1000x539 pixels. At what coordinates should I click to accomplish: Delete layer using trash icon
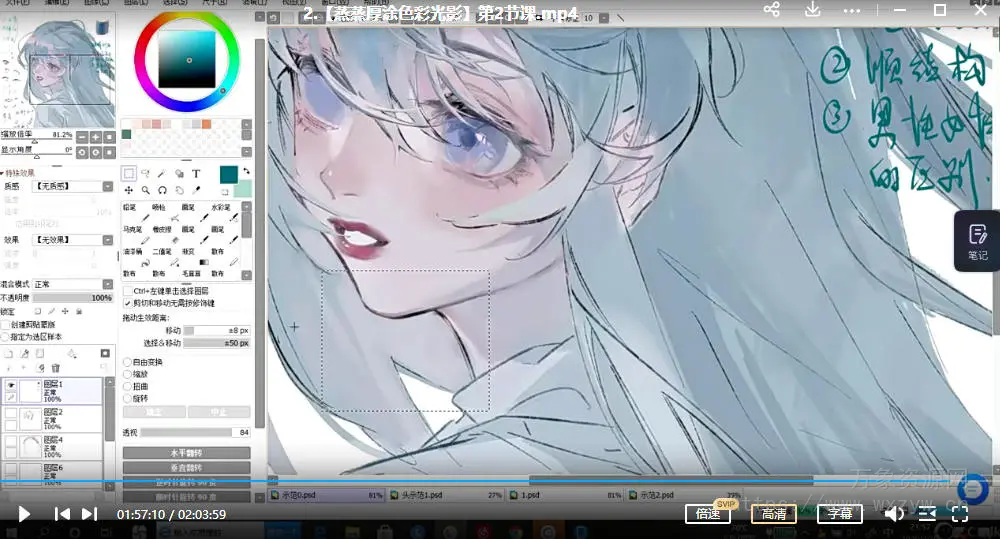(x=55, y=368)
